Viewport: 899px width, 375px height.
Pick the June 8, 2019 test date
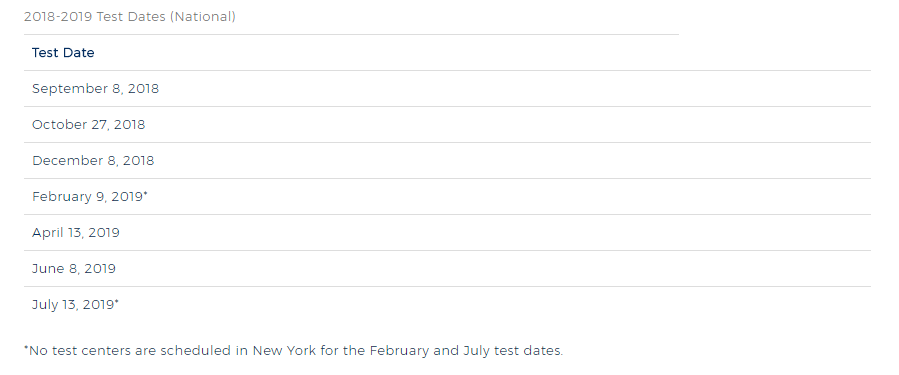point(74,269)
